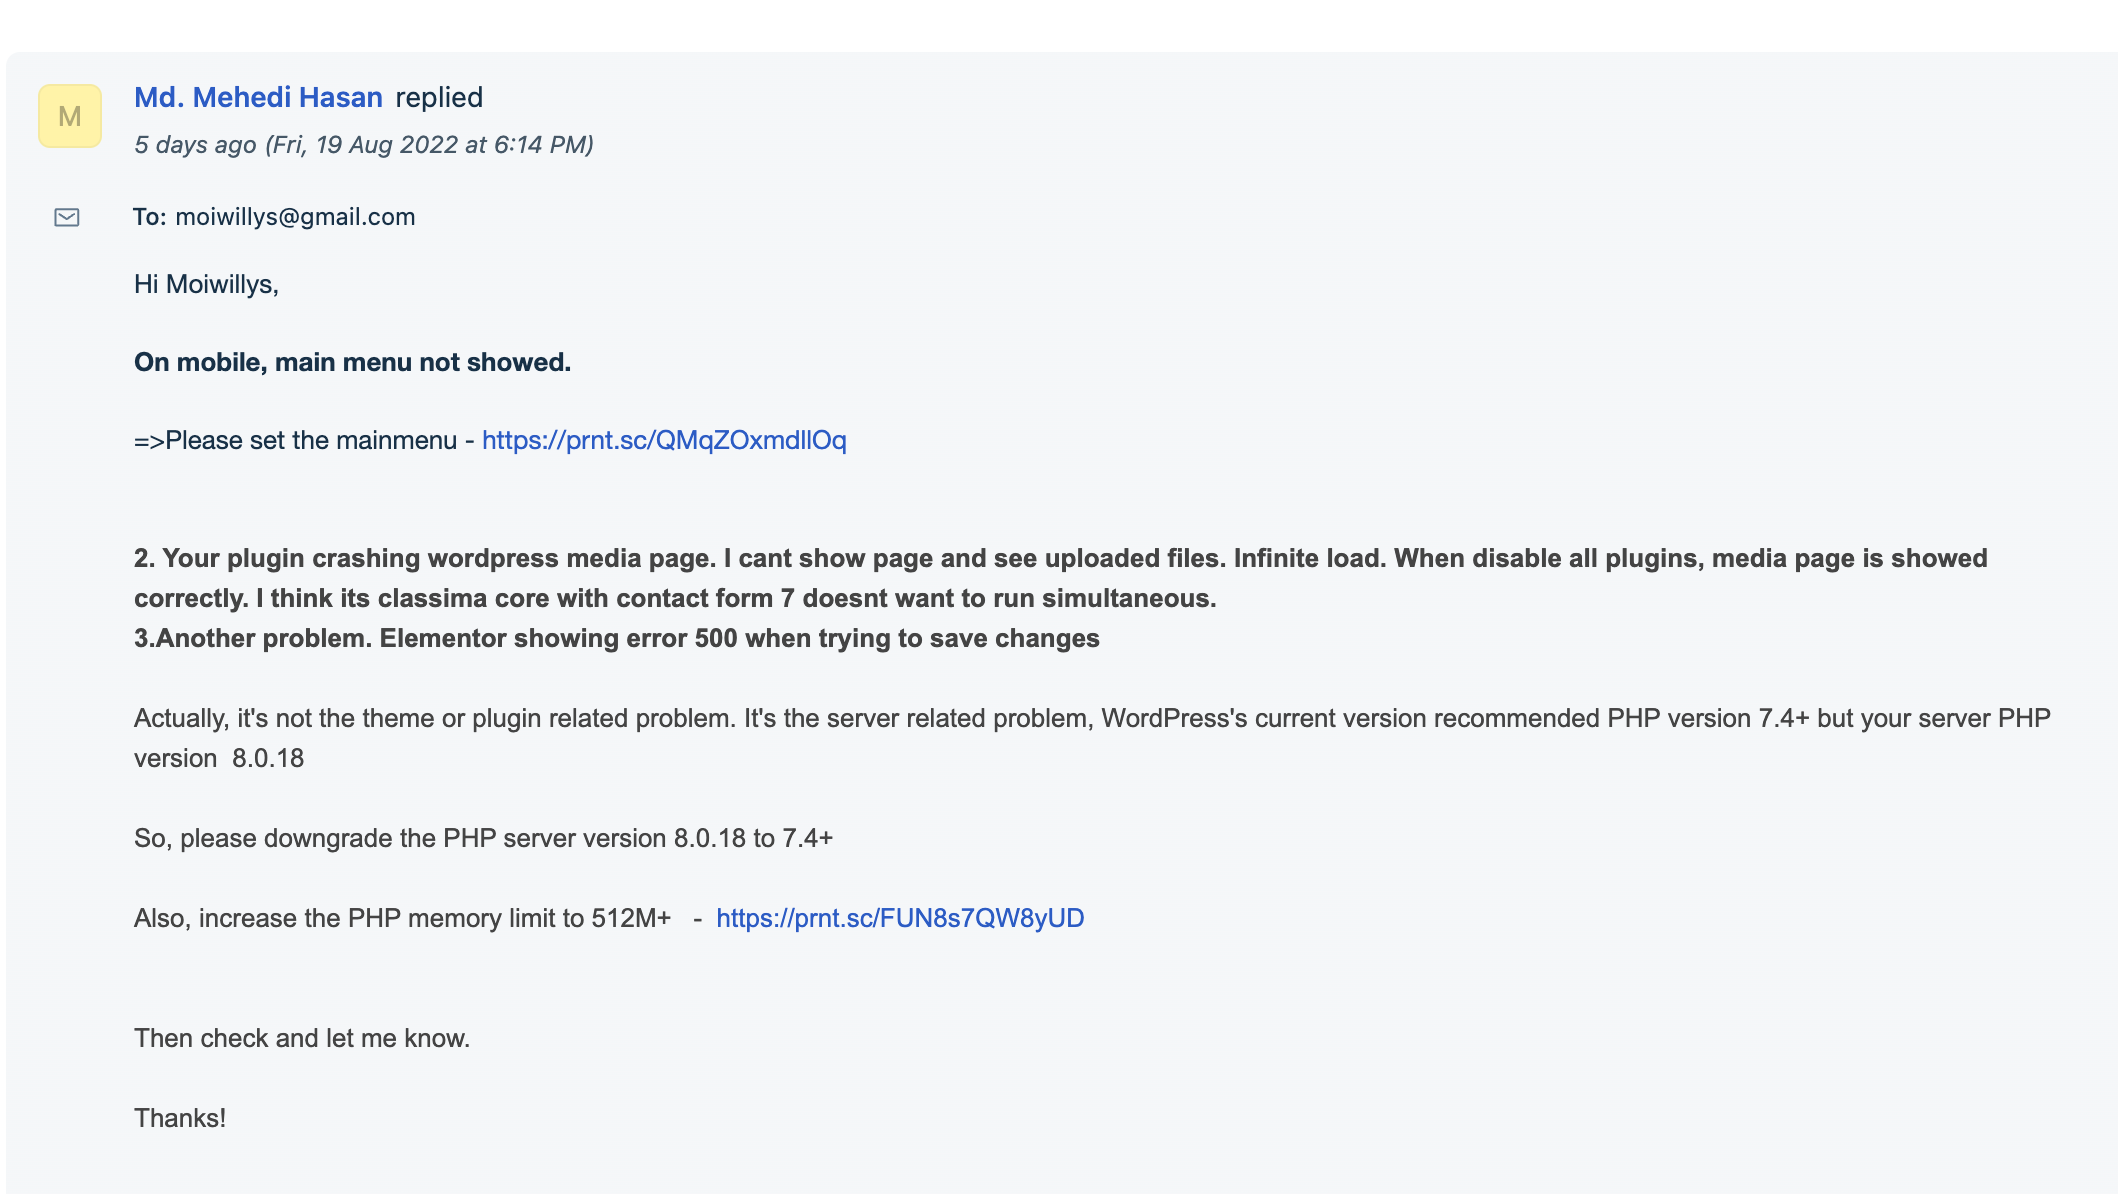Click the please downgrade the PHP server line

tap(483, 838)
